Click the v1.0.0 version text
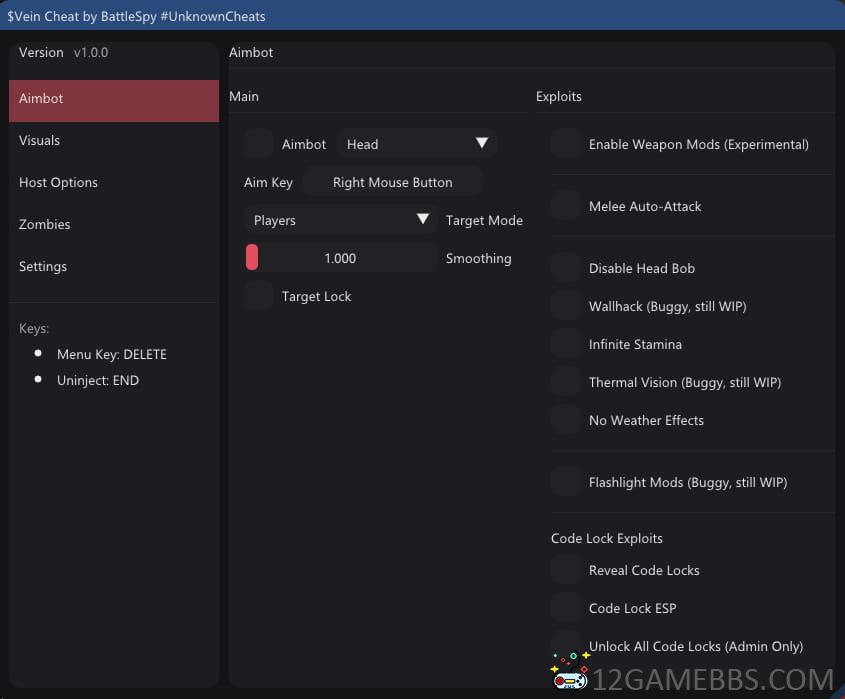This screenshot has height=699, width=845. [91, 53]
